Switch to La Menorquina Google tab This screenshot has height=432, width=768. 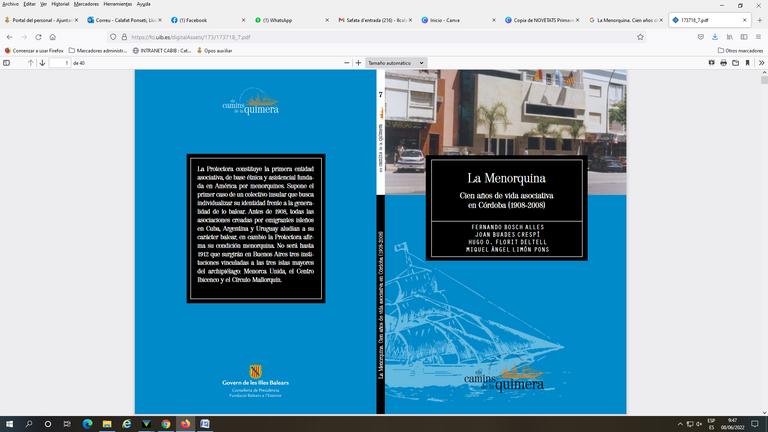click(624, 20)
